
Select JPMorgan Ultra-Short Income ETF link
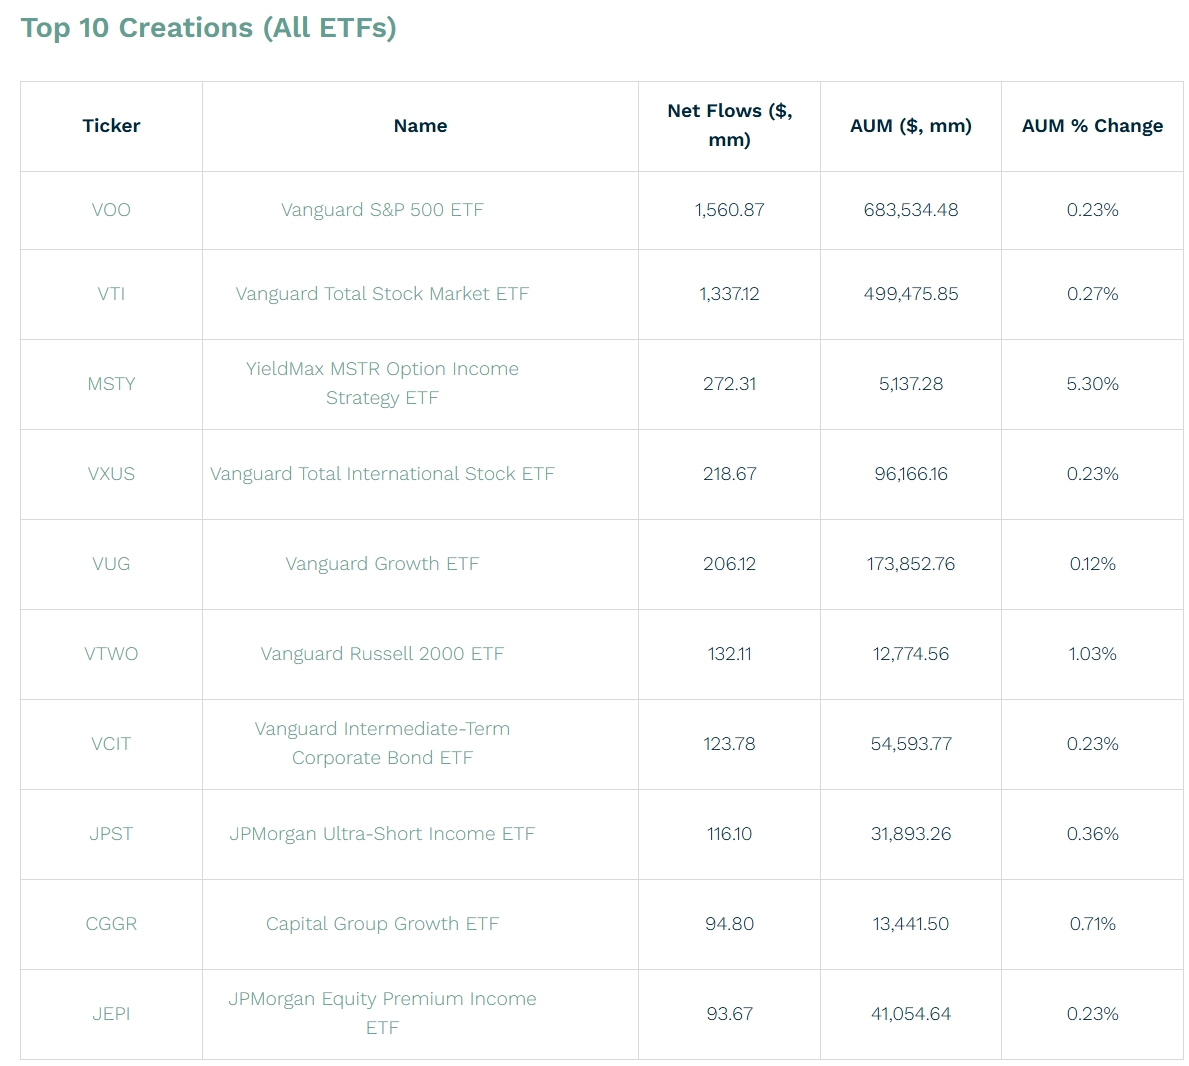coord(382,834)
